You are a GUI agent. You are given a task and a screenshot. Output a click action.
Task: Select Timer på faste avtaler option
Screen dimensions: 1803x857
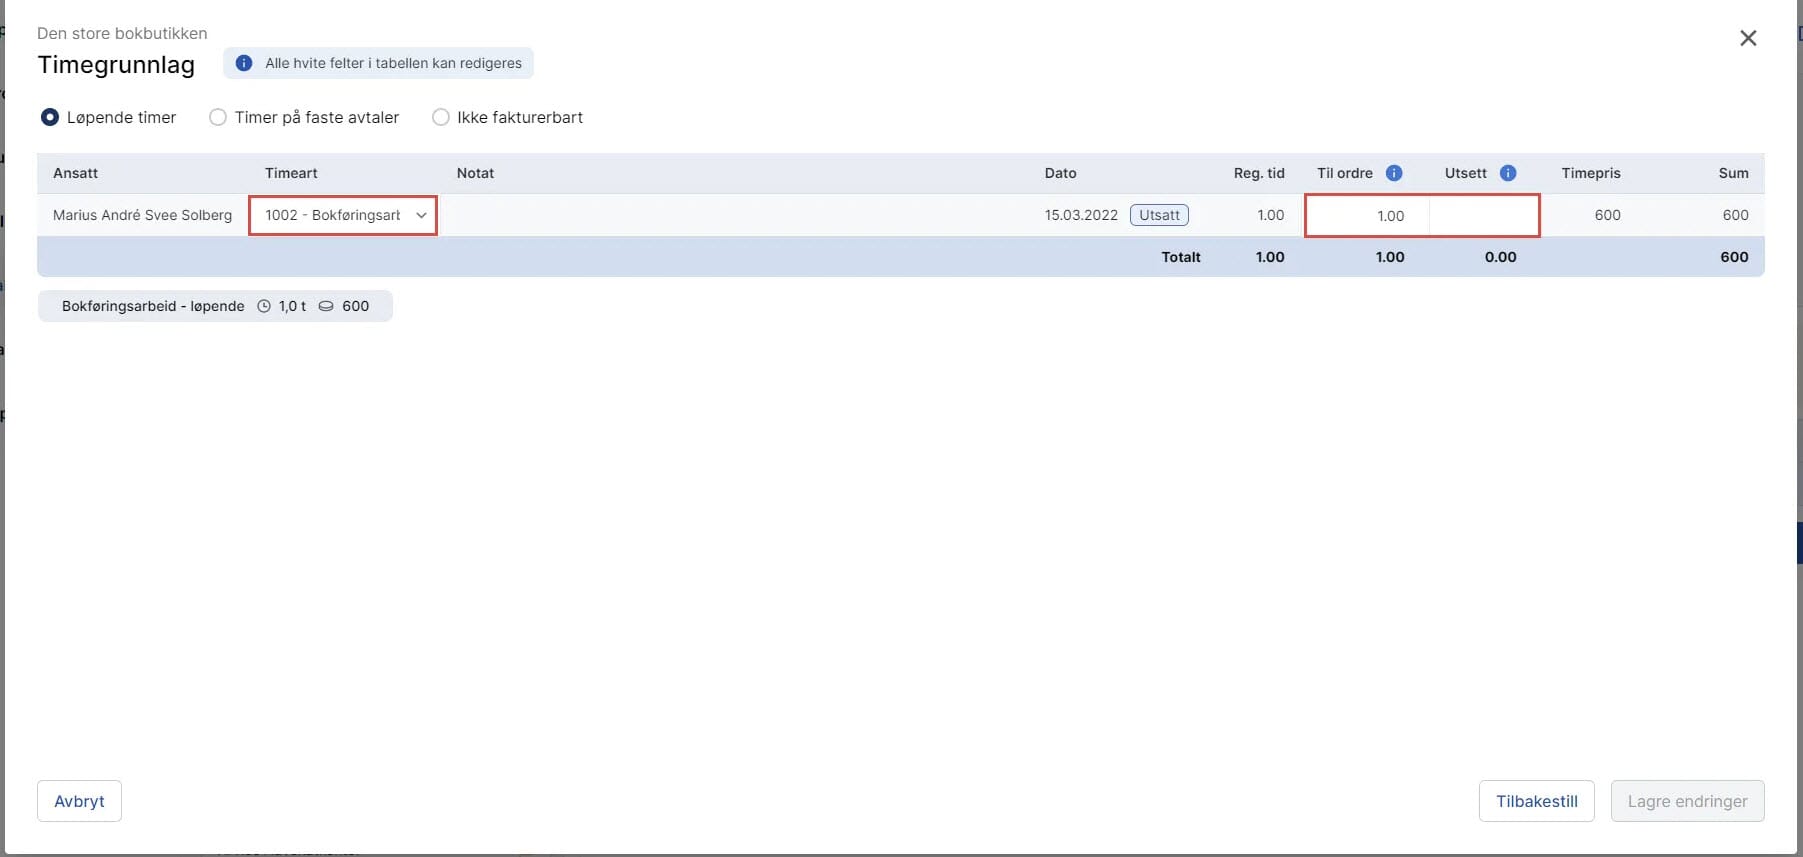tap(218, 117)
